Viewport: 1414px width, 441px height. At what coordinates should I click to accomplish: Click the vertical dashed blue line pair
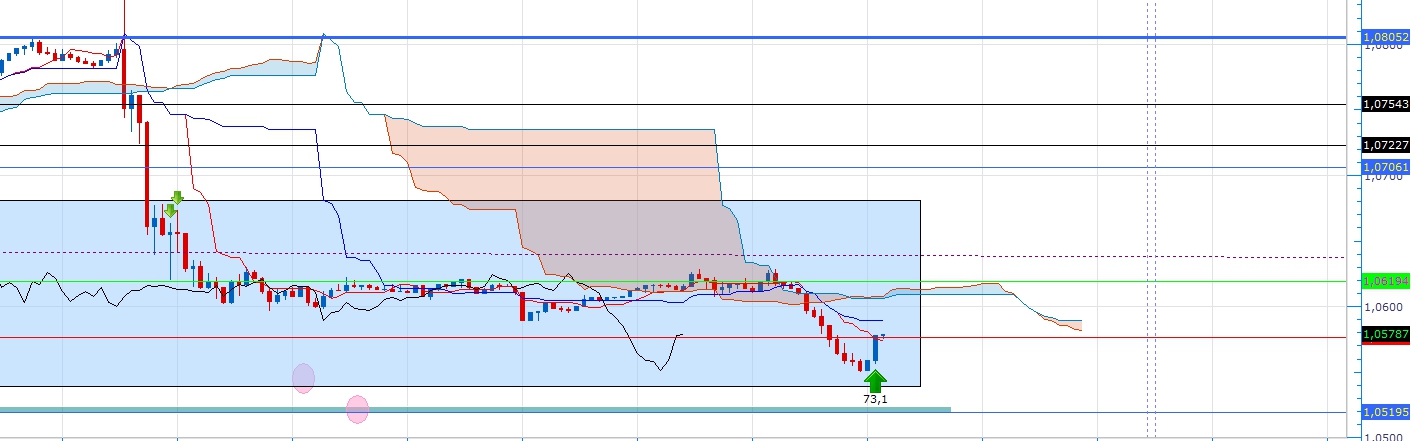1151,218
